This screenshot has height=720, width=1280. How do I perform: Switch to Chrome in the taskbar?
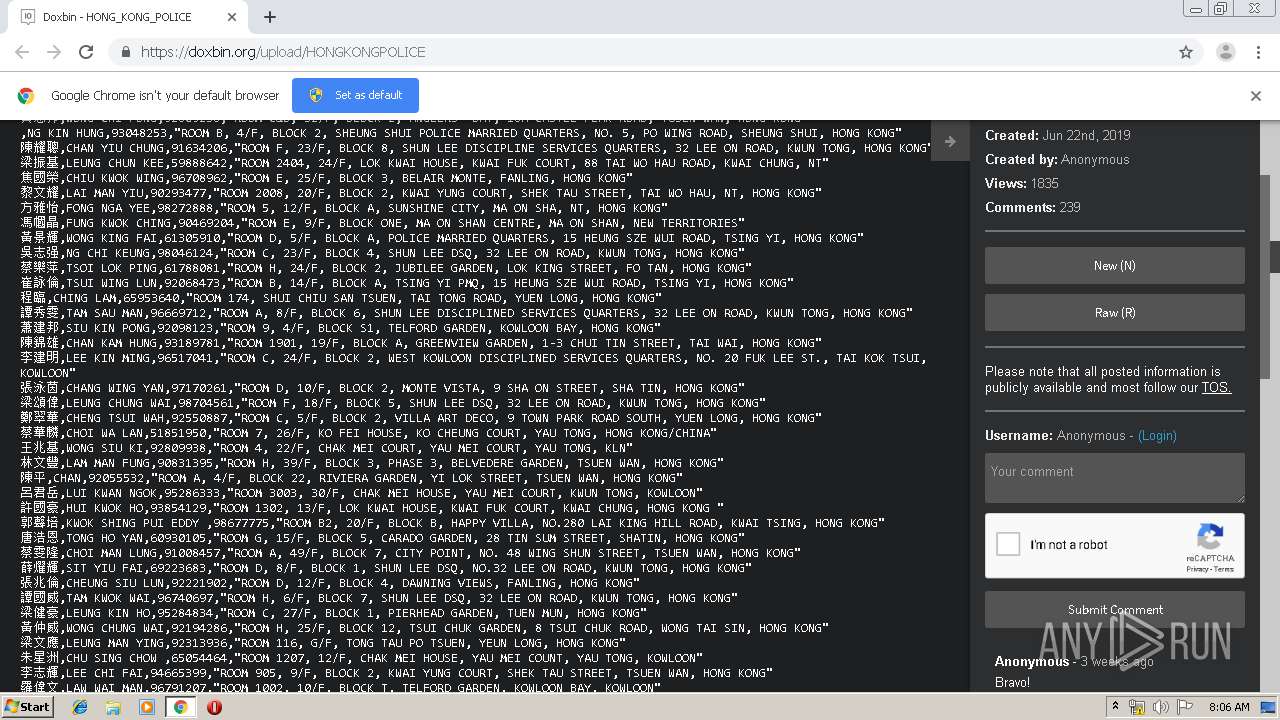point(180,707)
